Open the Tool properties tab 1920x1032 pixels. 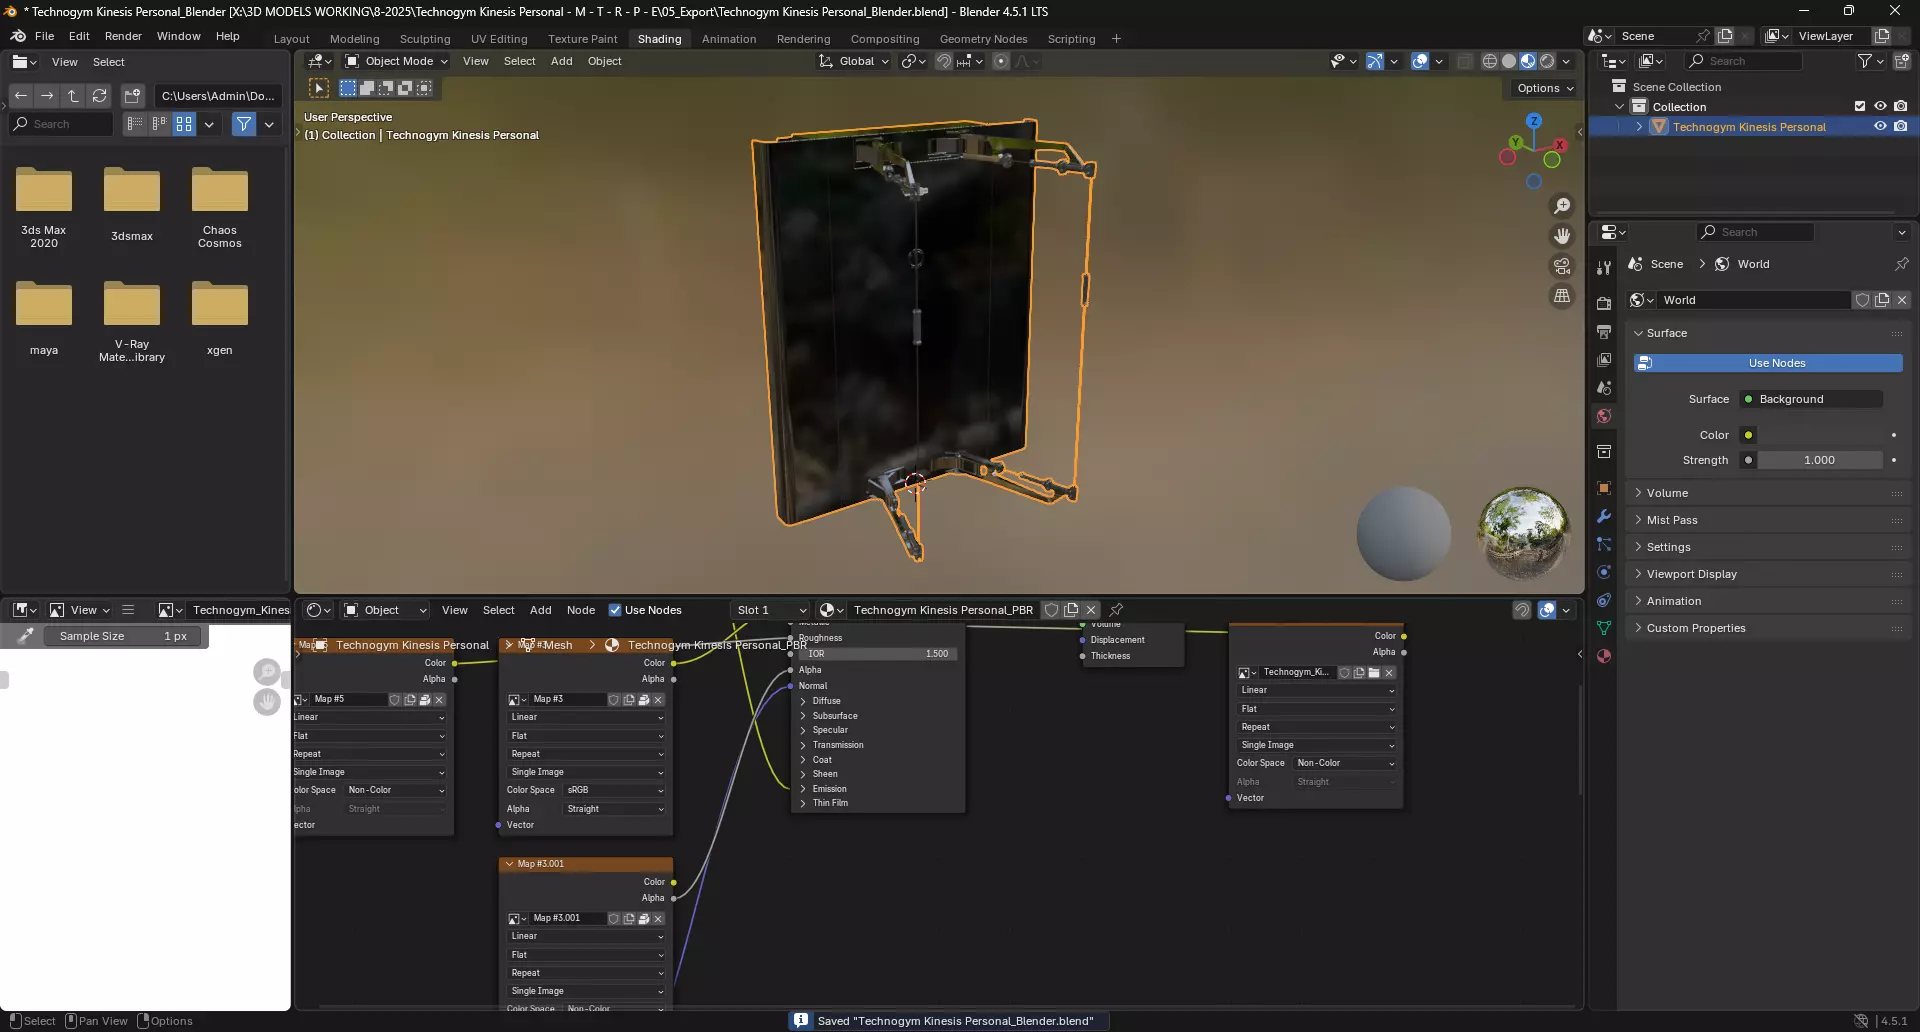(1604, 268)
